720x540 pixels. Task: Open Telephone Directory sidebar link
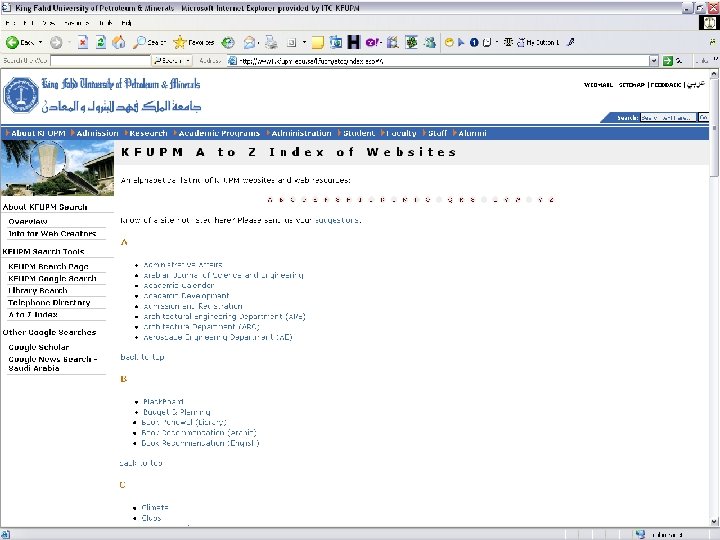49,303
